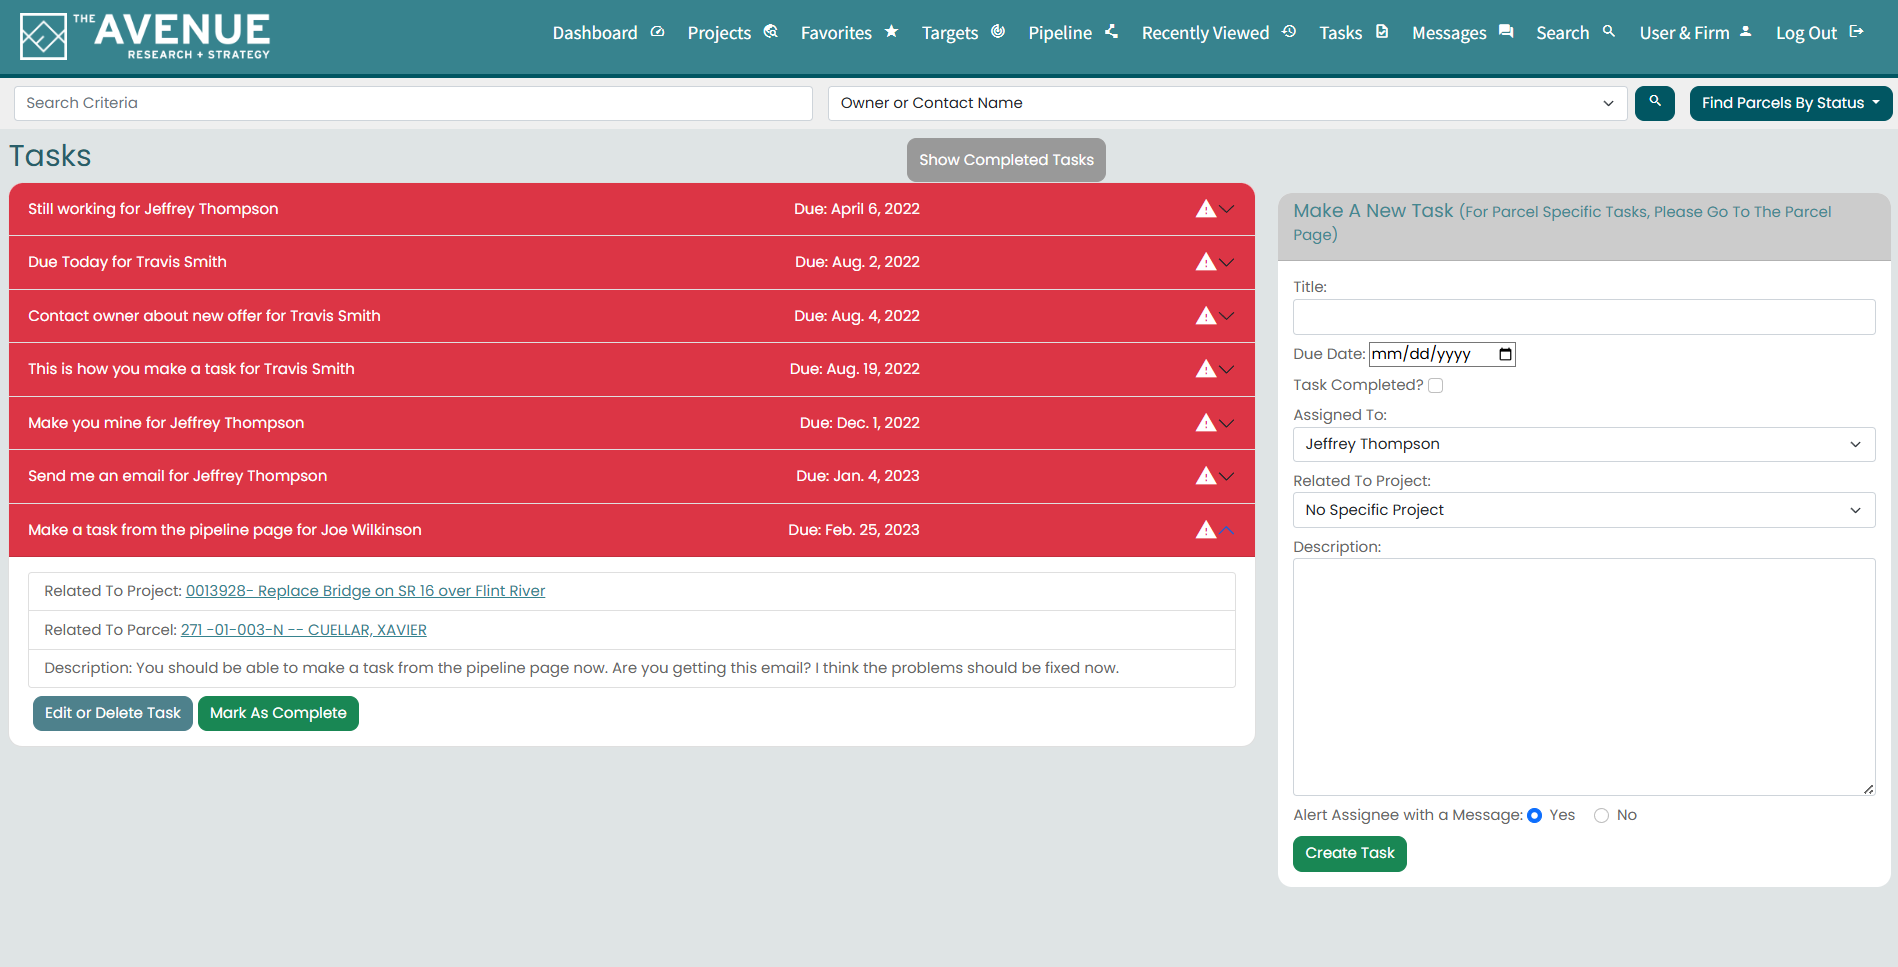This screenshot has height=967, width=1898.
Task: Click the User & Firm person icon
Action: point(1745,32)
